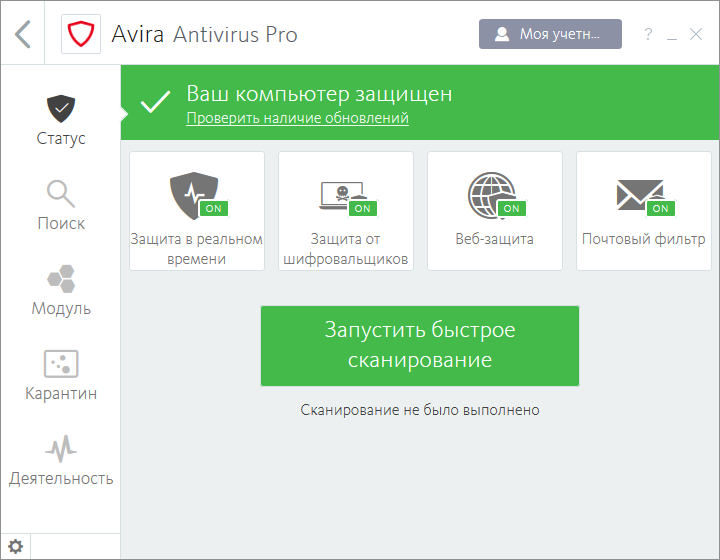Click the white checkmark in green banner
The height and width of the screenshot is (560, 720).
pos(155,101)
